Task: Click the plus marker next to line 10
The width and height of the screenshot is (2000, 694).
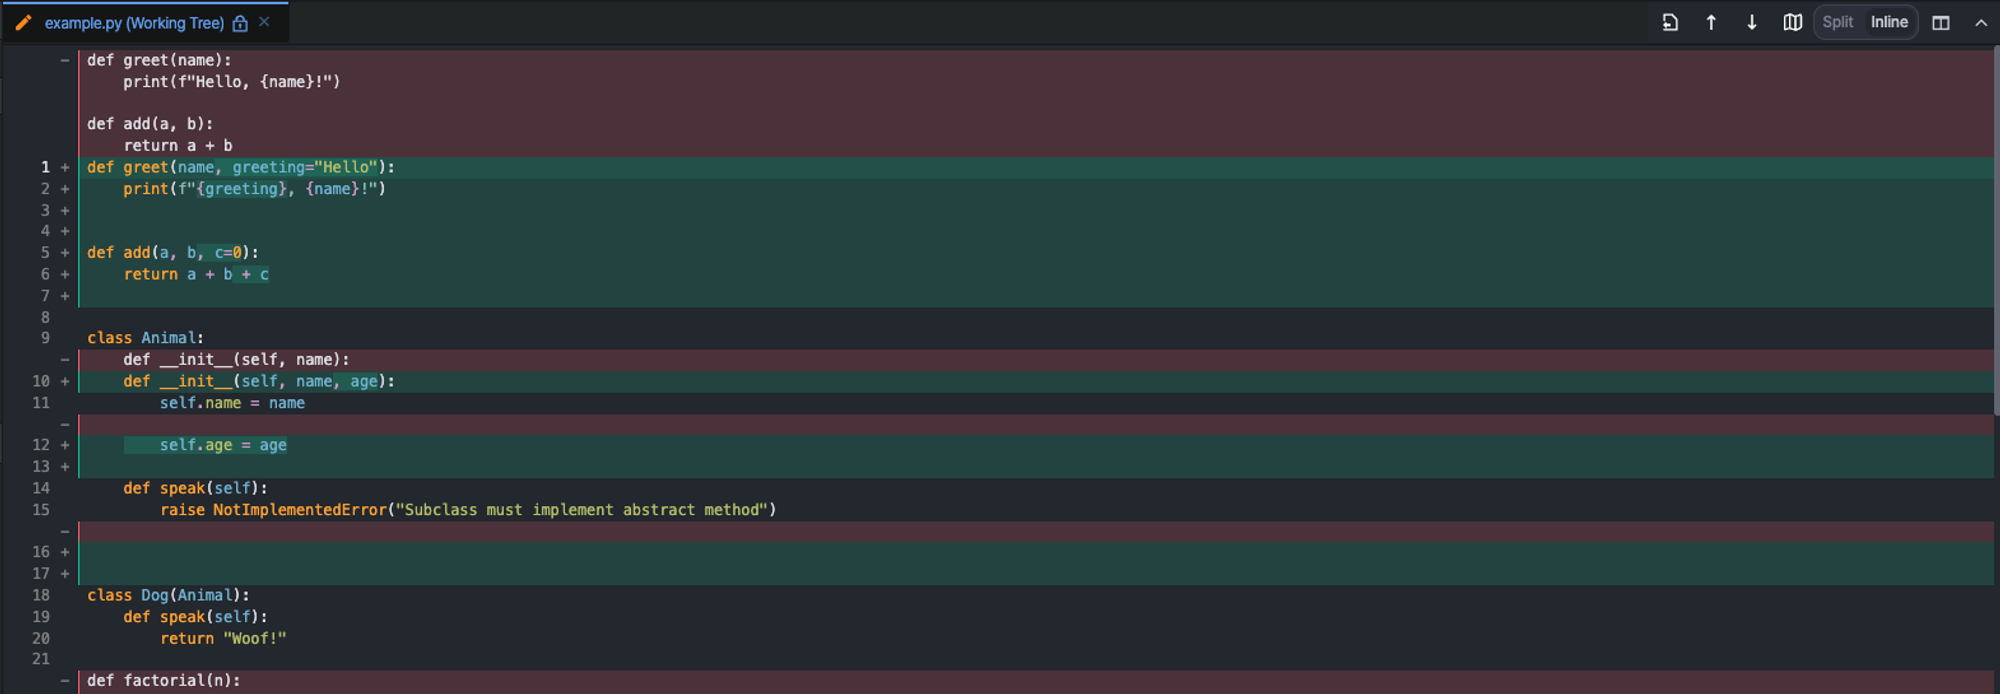Action: pyautogui.click(x=65, y=381)
